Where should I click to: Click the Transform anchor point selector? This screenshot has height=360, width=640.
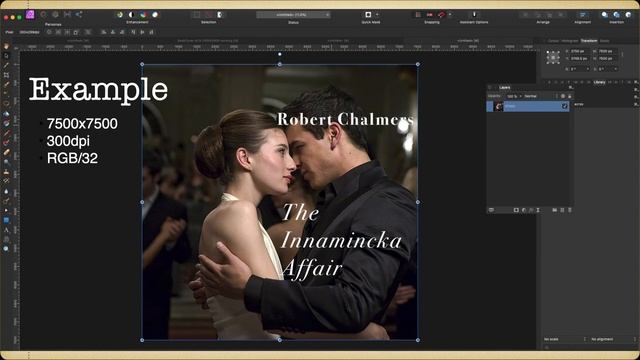[x=553, y=58]
